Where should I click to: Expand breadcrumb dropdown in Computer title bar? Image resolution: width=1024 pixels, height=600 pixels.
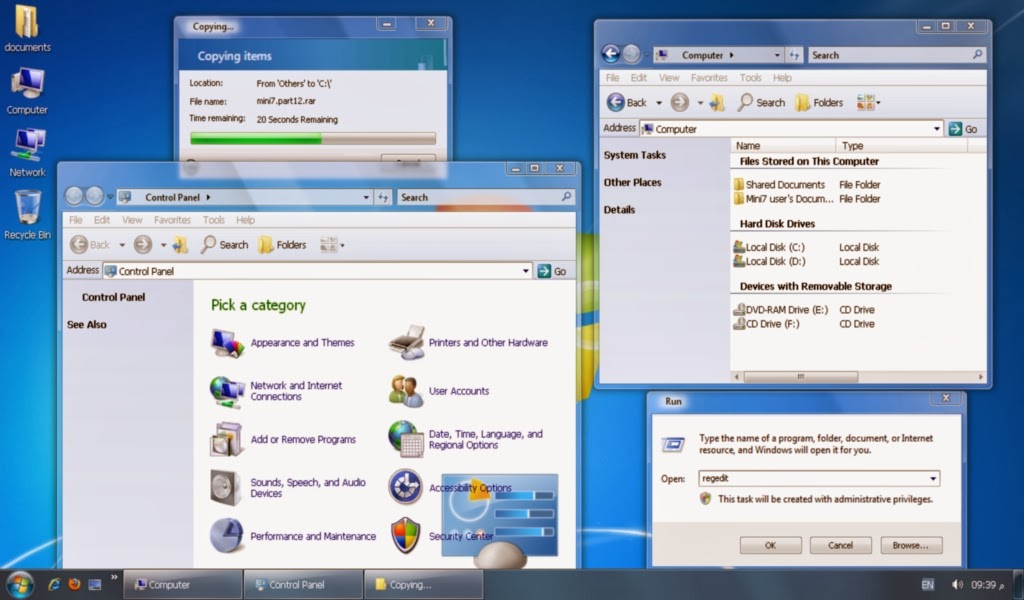pos(776,55)
